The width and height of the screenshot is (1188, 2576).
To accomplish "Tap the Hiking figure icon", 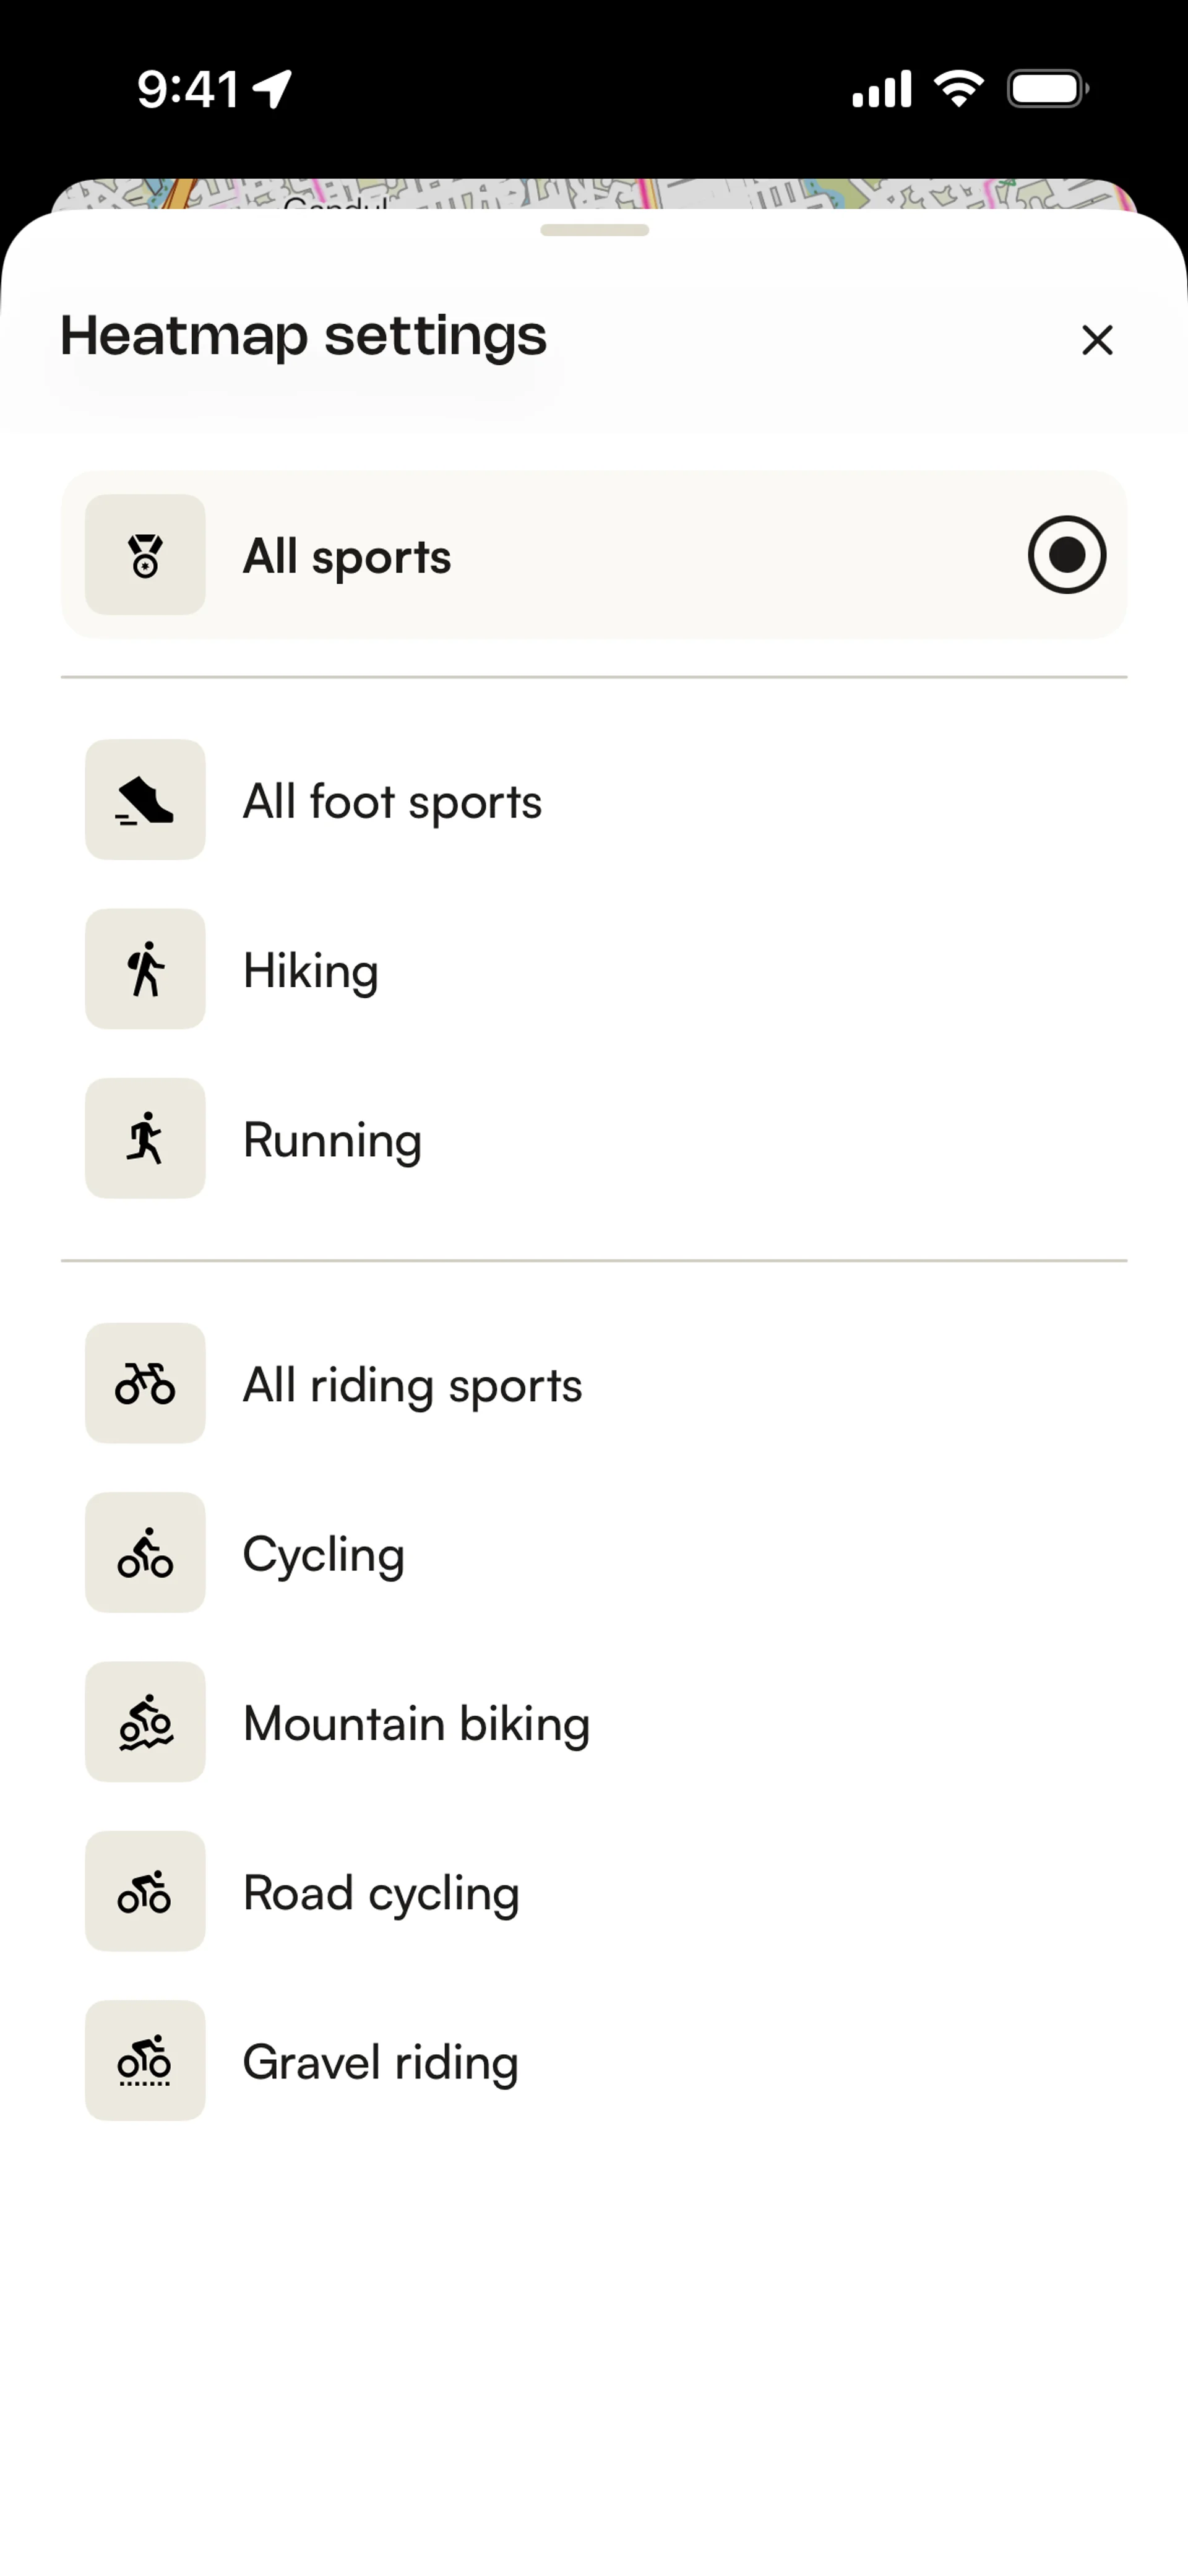I will pos(145,969).
